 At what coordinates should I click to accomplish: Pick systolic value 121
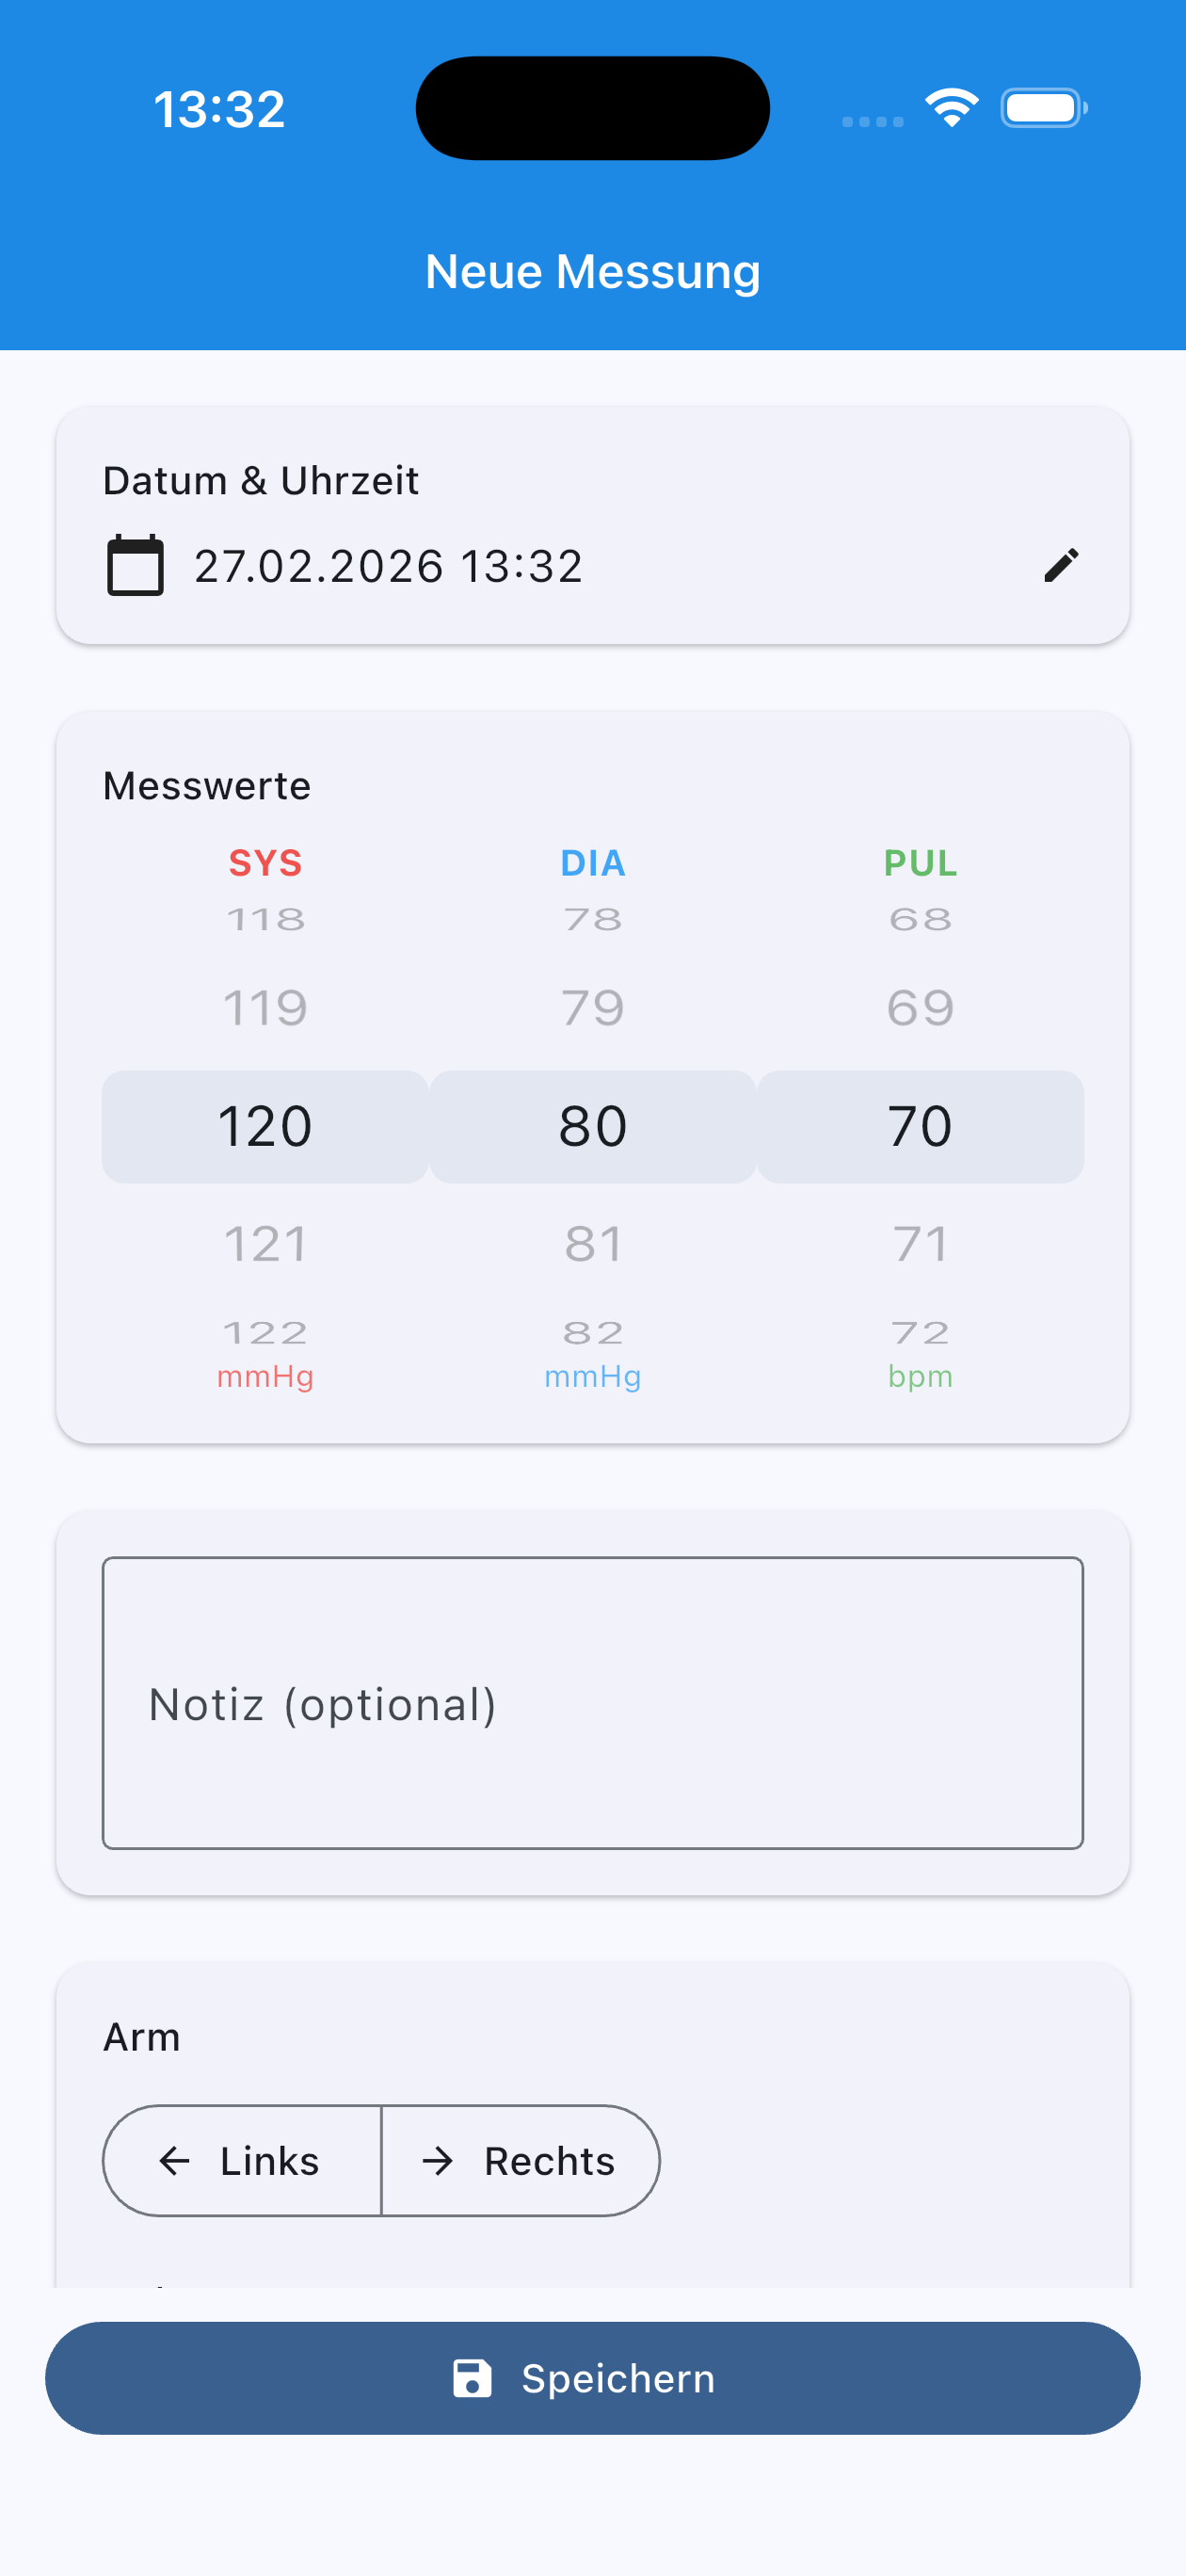tap(265, 1244)
